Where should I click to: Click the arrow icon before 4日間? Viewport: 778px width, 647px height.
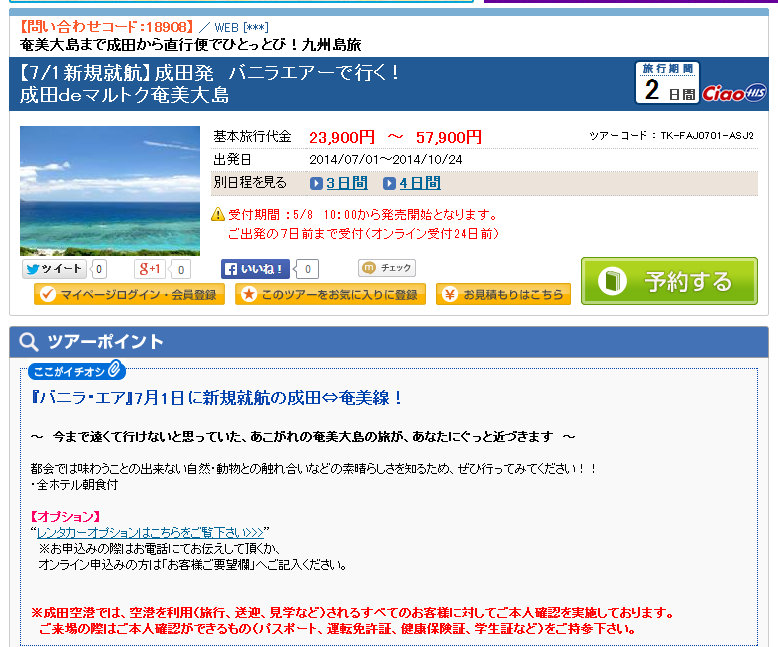389,184
